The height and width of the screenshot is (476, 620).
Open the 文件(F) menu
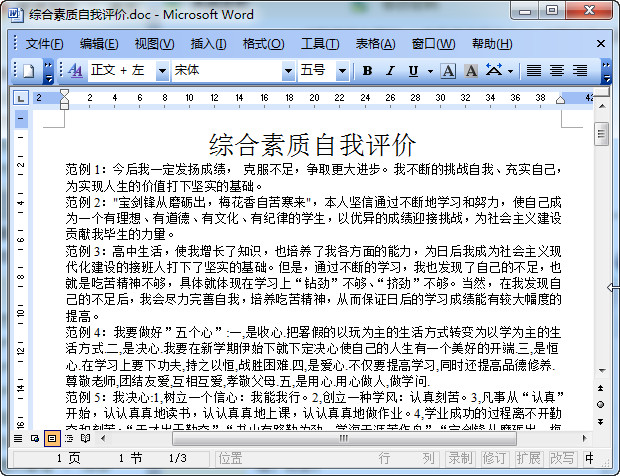[44, 43]
